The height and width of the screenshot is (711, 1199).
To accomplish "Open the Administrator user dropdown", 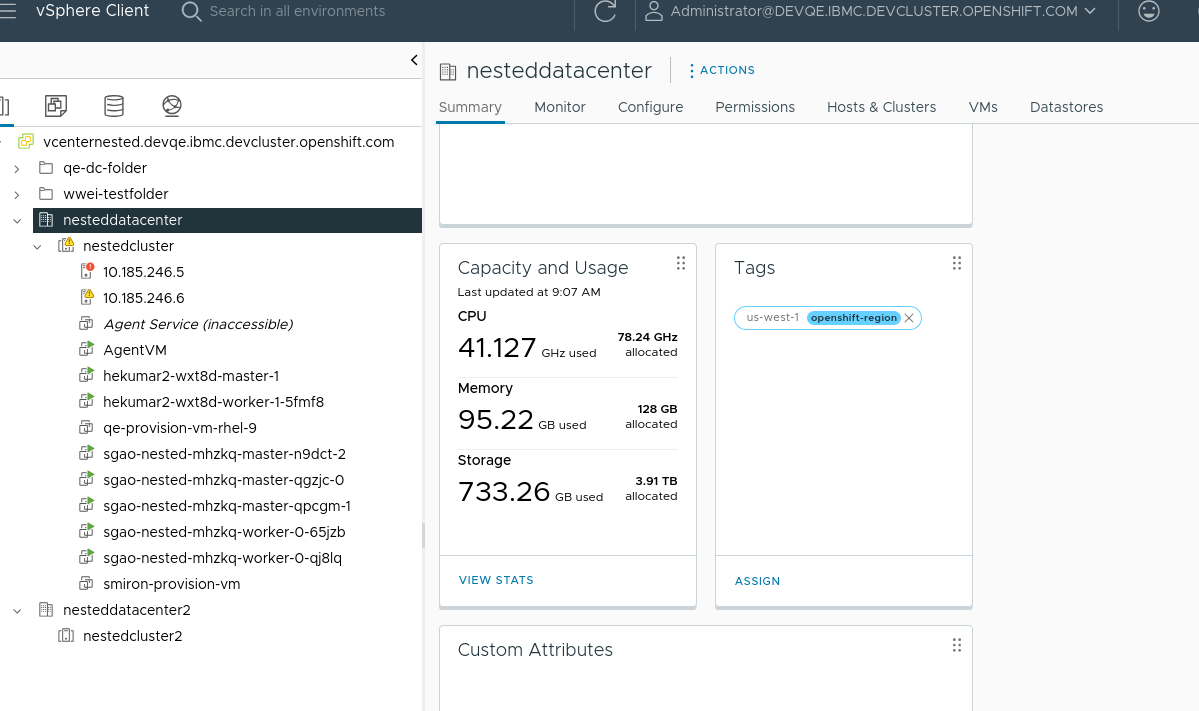I will [x=870, y=12].
